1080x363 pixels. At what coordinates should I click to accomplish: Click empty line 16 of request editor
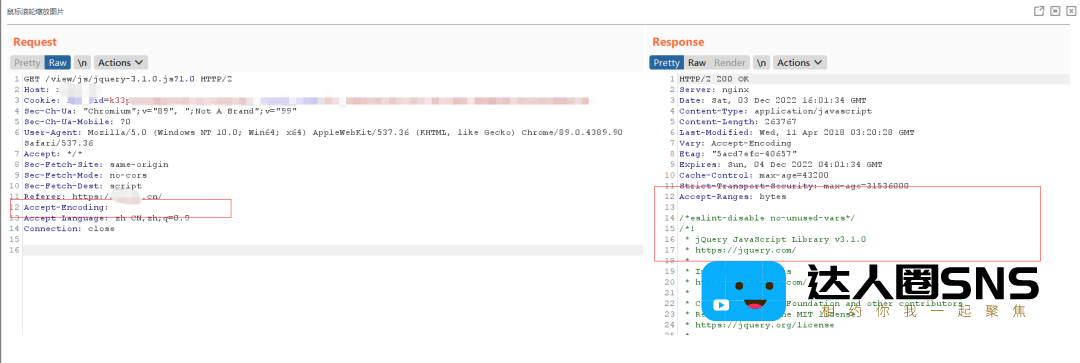(333, 250)
